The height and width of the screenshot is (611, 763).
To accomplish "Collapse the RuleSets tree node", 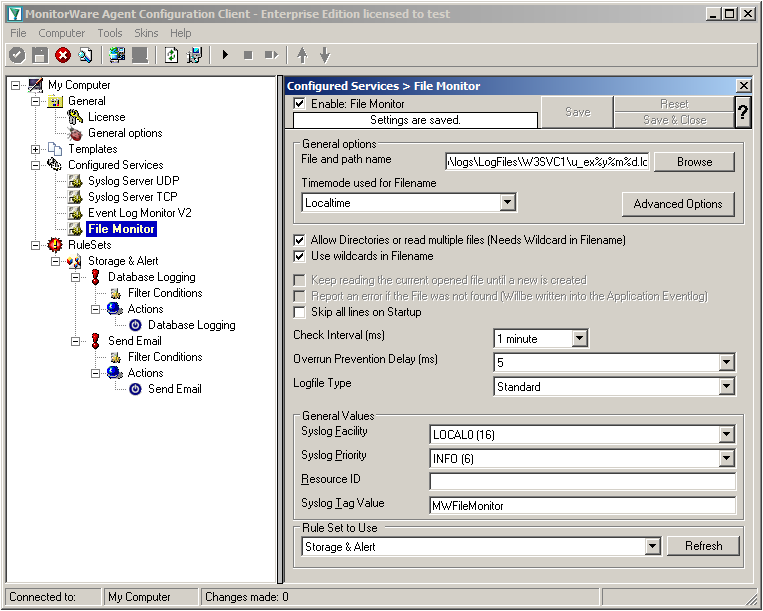I will tap(36, 245).
